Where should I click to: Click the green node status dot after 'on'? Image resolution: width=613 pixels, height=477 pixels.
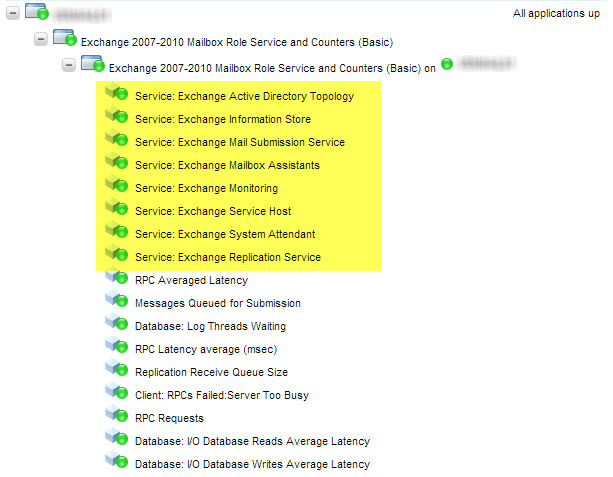pos(447,64)
